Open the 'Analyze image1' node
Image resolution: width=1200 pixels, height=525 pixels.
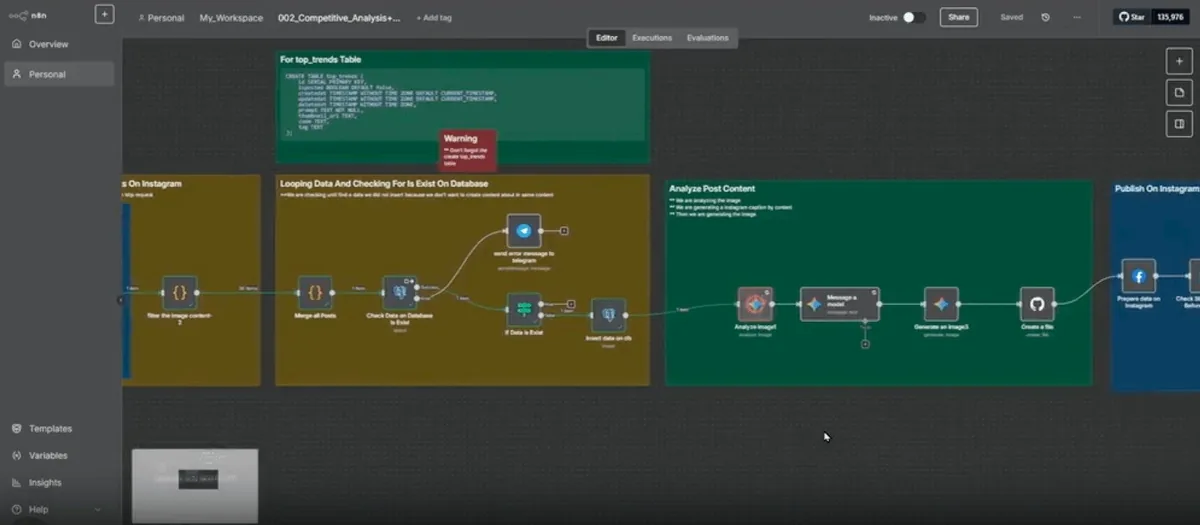(755, 304)
